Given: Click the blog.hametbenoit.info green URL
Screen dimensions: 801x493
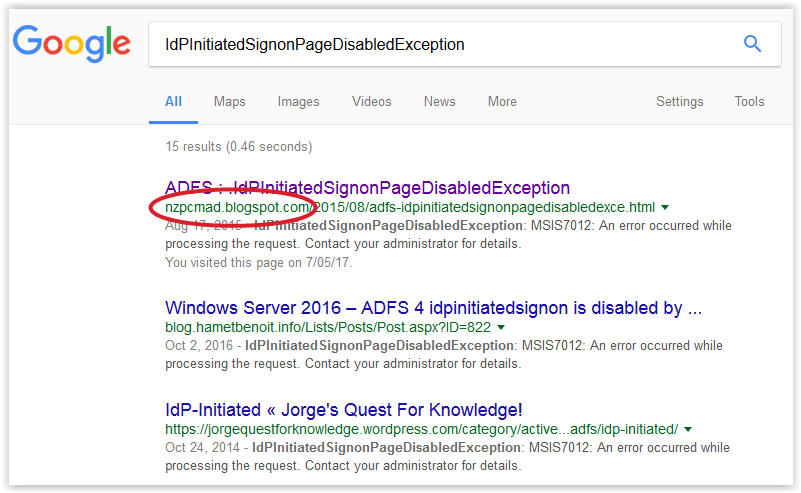Looking at the screenshot, I should 327,327.
